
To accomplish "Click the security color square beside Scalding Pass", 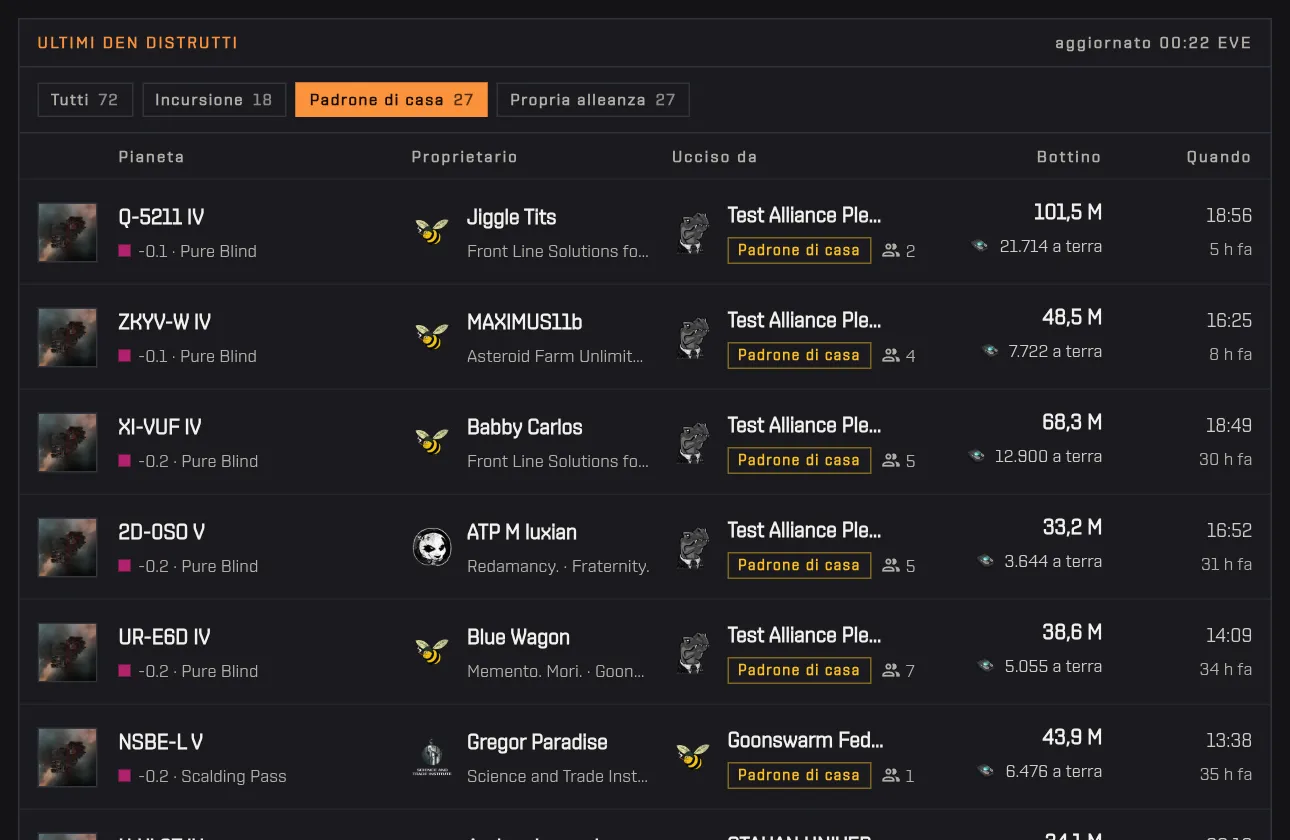I will 125,776.
